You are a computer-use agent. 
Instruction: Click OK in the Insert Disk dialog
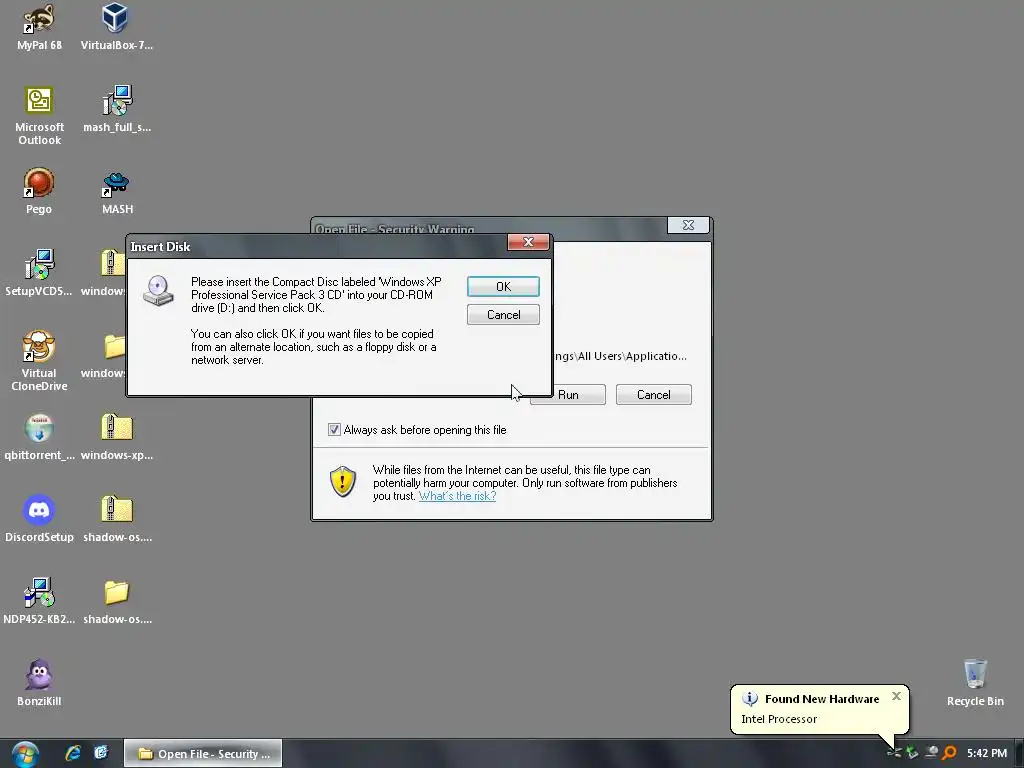(x=503, y=287)
